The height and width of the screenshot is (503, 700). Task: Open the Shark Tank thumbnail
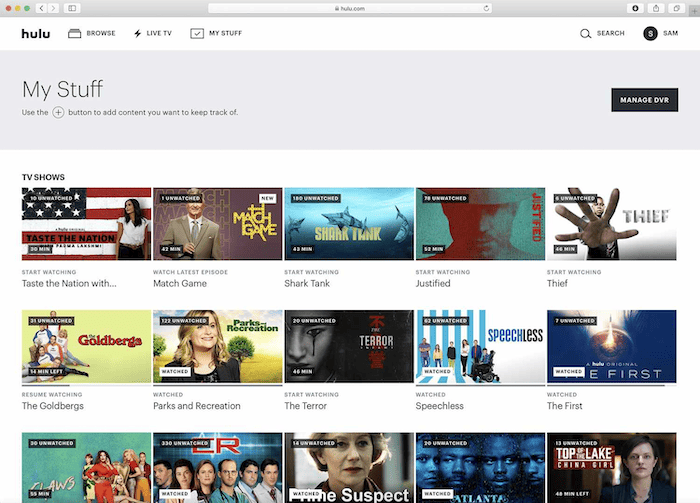[349, 224]
